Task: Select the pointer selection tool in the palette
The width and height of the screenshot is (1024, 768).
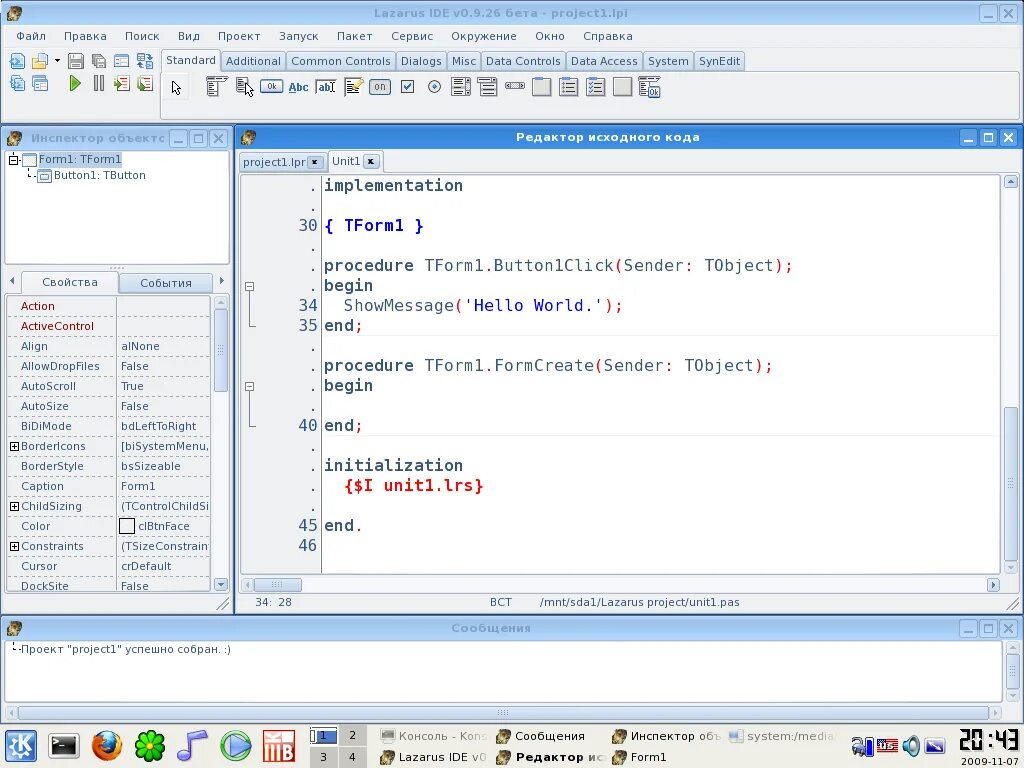Action: point(176,88)
